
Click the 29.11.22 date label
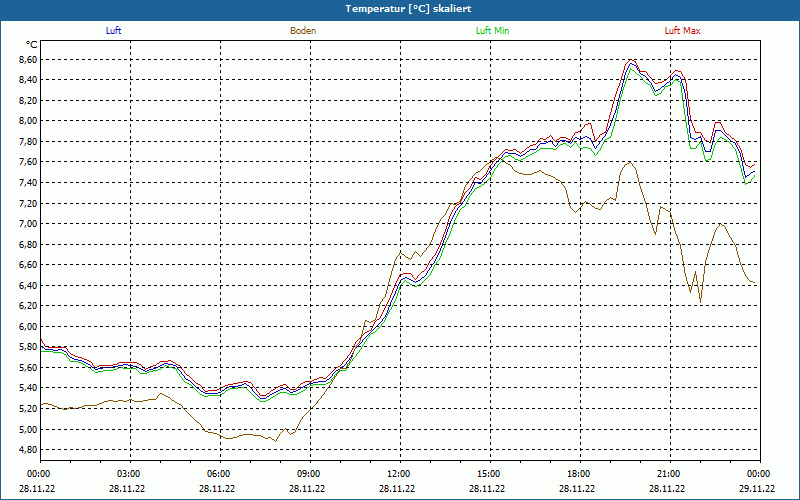click(757, 488)
